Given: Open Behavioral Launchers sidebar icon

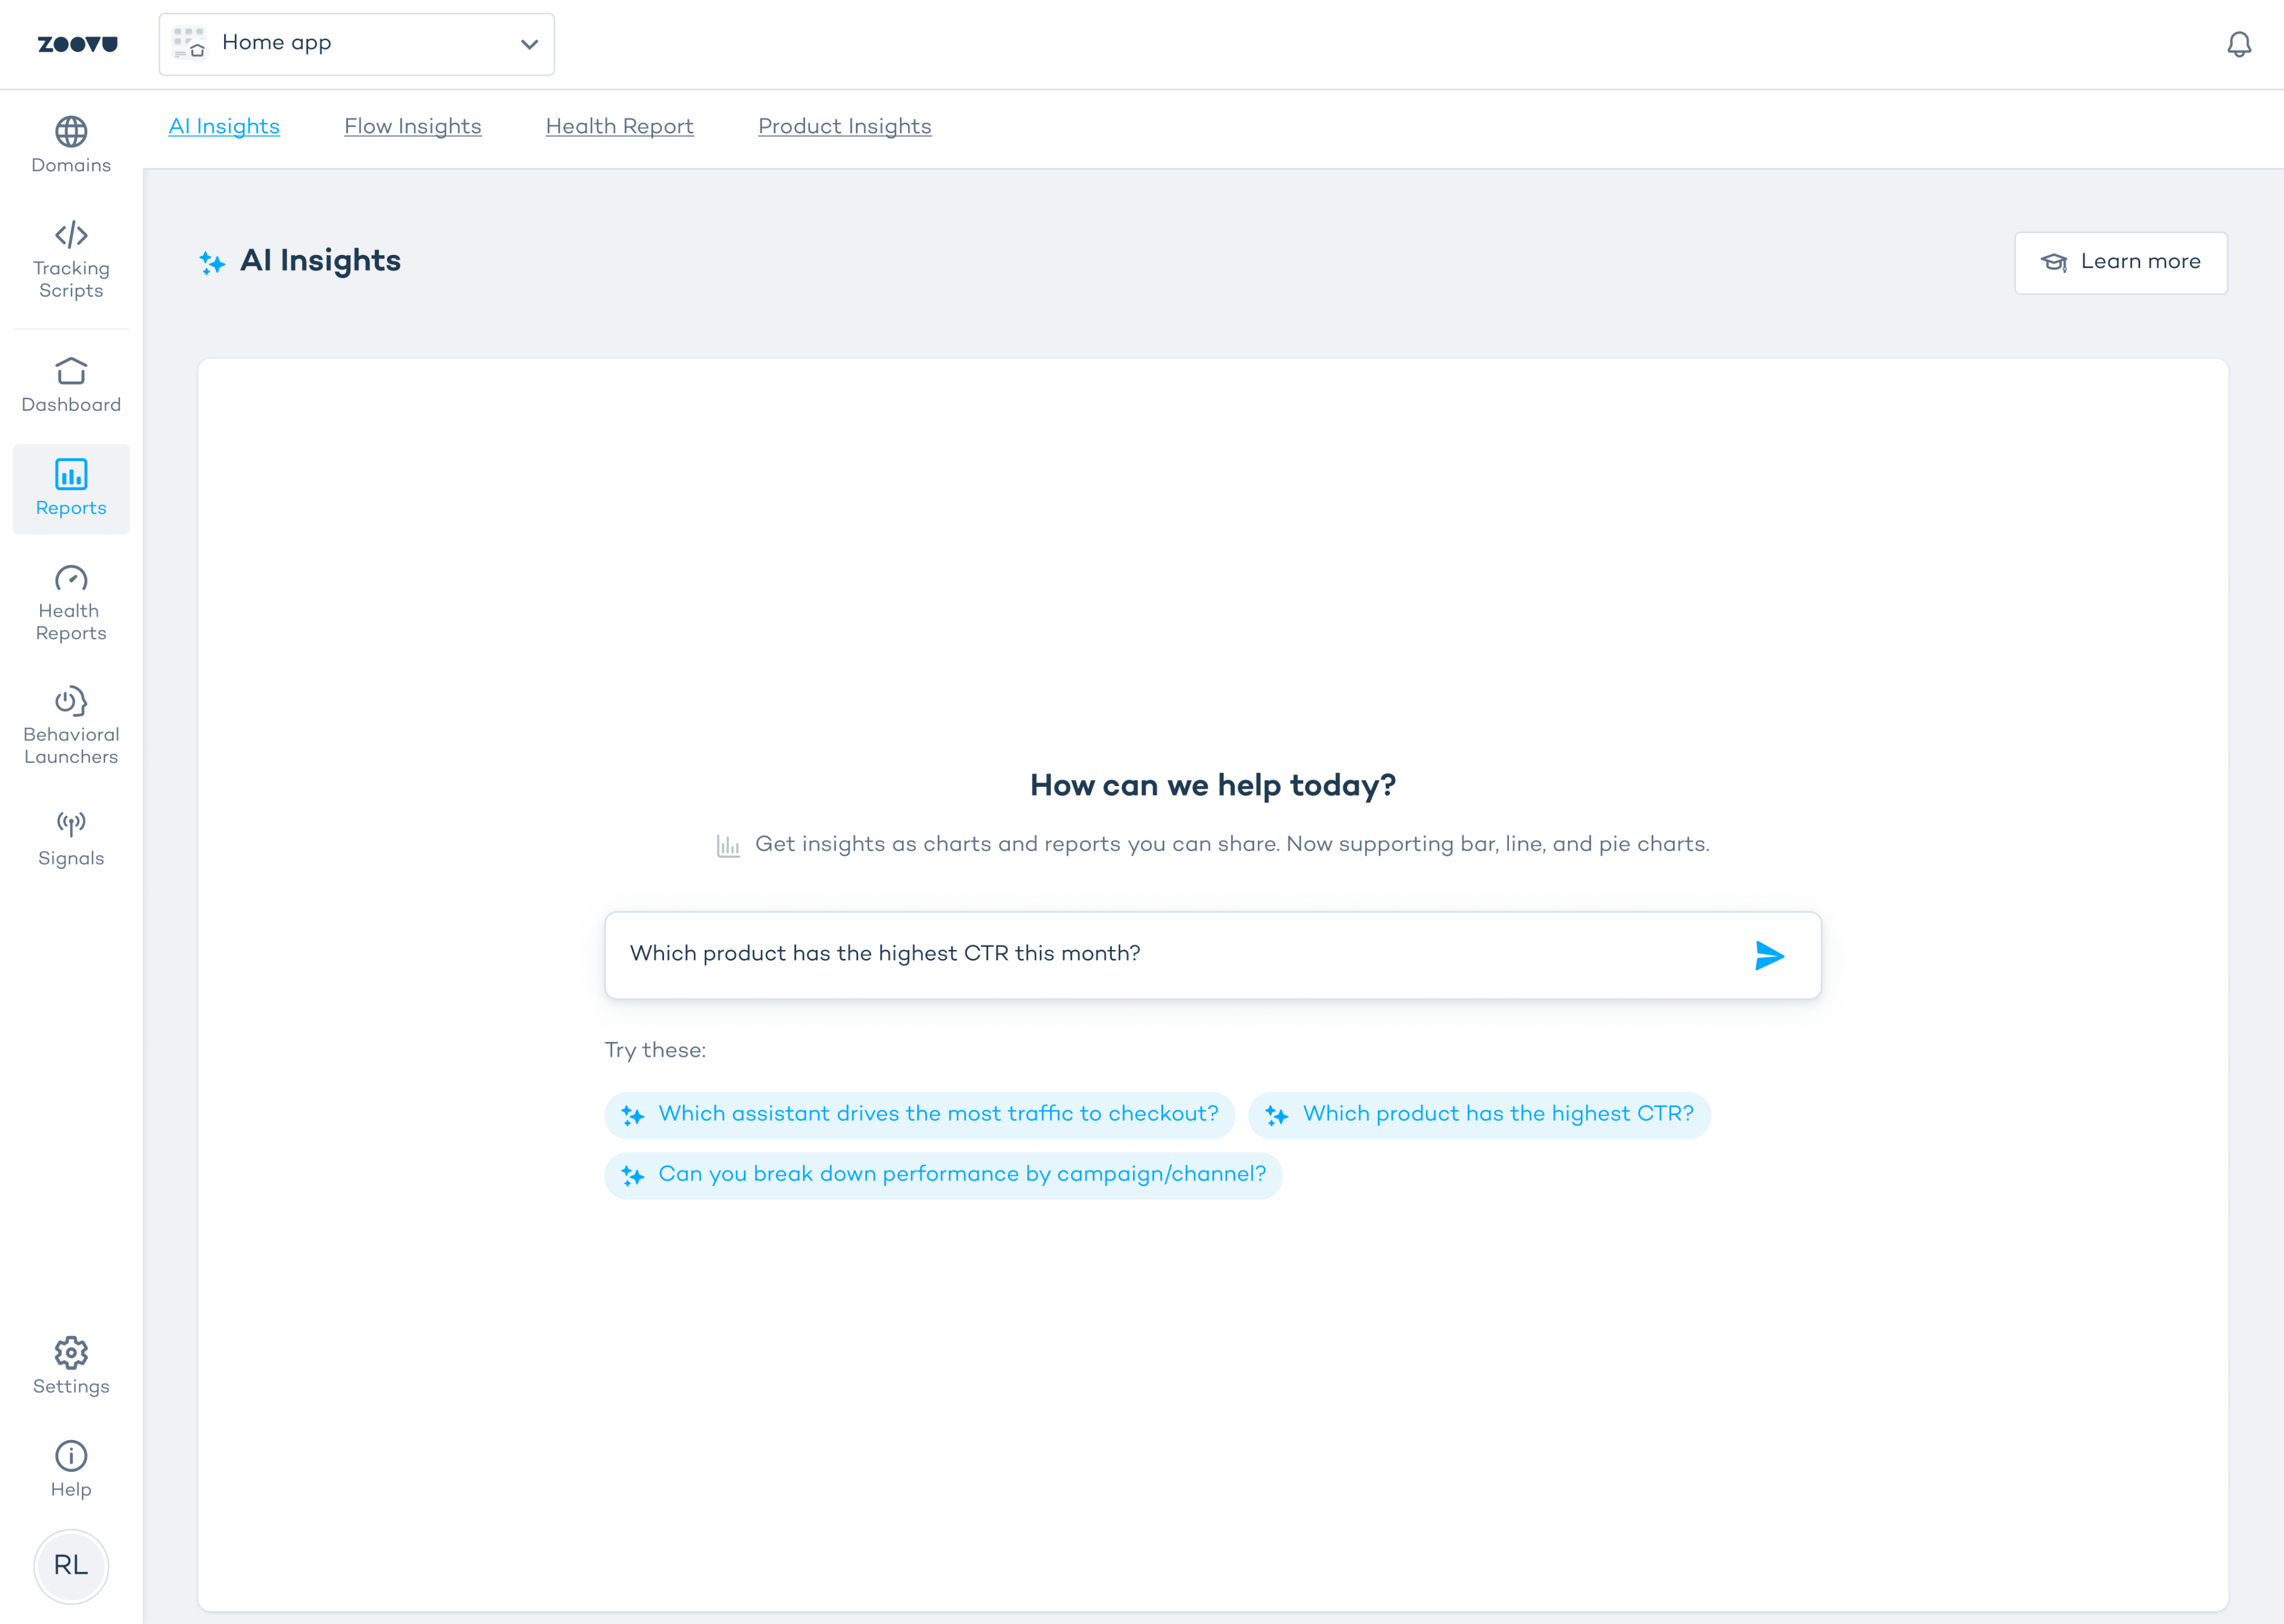Looking at the screenshot, I should tap(71, 702).
